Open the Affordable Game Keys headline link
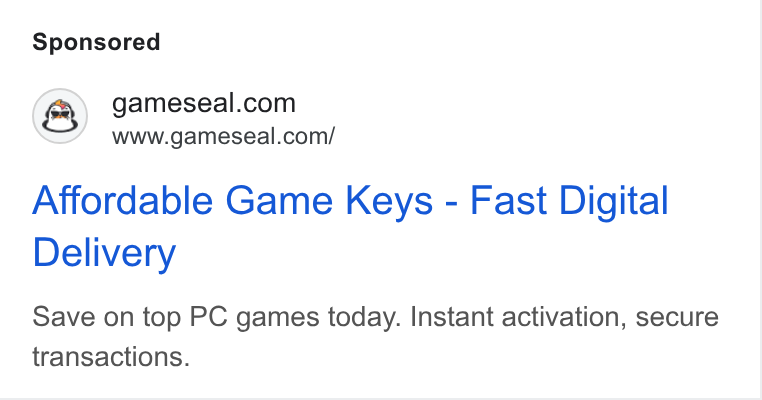 (350, 226)
